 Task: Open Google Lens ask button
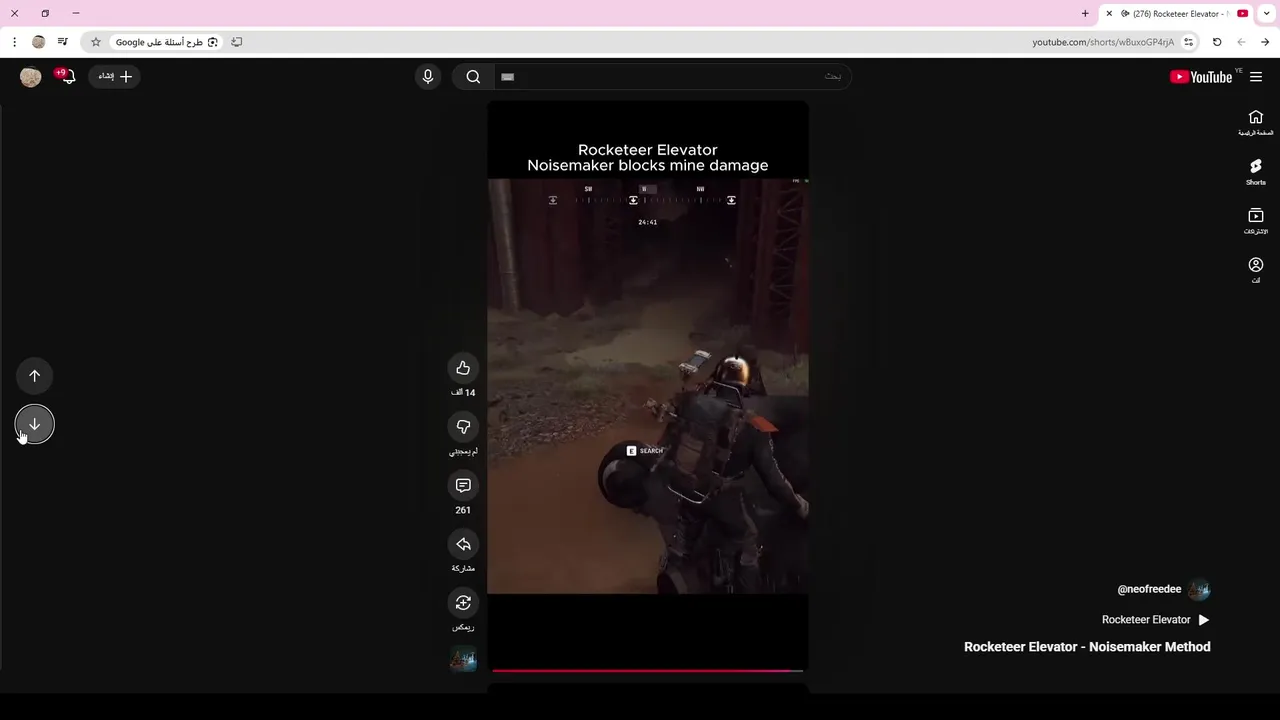tap(166, 42)
